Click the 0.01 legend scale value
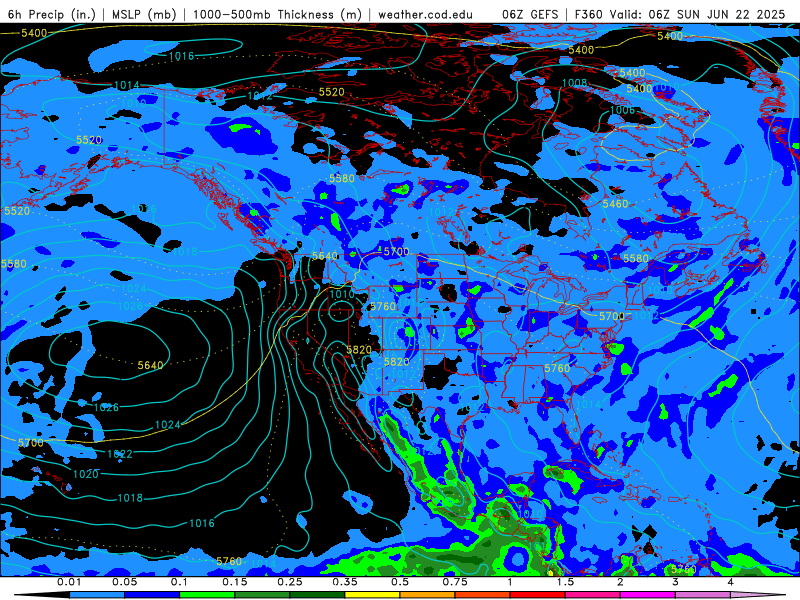The height and width of the screenshot is (600, 800). pyautogui.click(x=69, y=582)
